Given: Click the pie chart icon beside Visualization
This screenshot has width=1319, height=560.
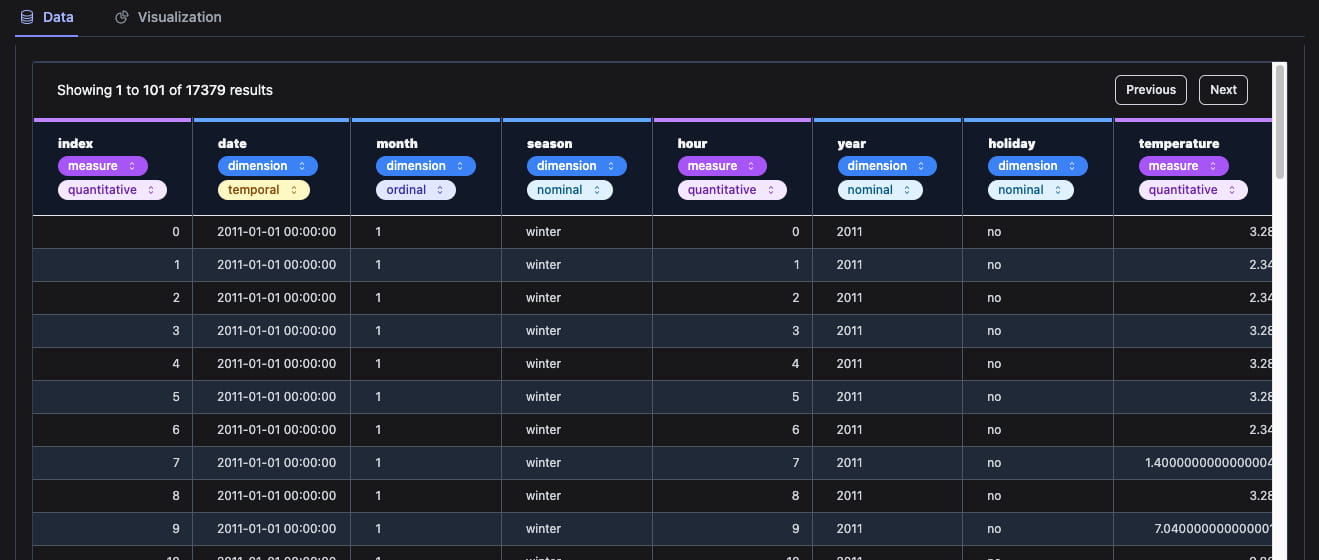Looking at the screenshot, I should click(122, 17).
